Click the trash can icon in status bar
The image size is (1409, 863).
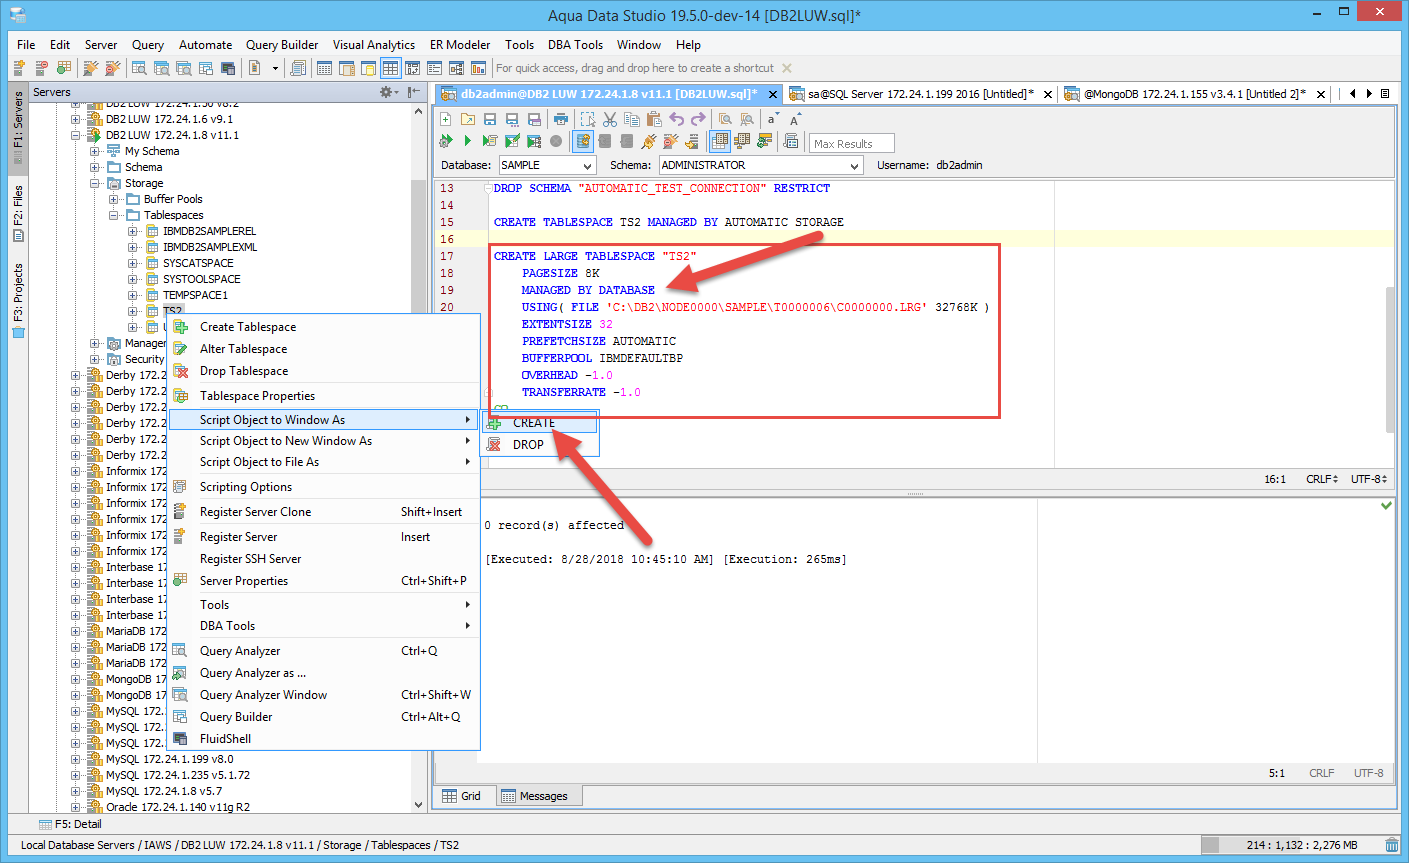[x=1391, y=845]
